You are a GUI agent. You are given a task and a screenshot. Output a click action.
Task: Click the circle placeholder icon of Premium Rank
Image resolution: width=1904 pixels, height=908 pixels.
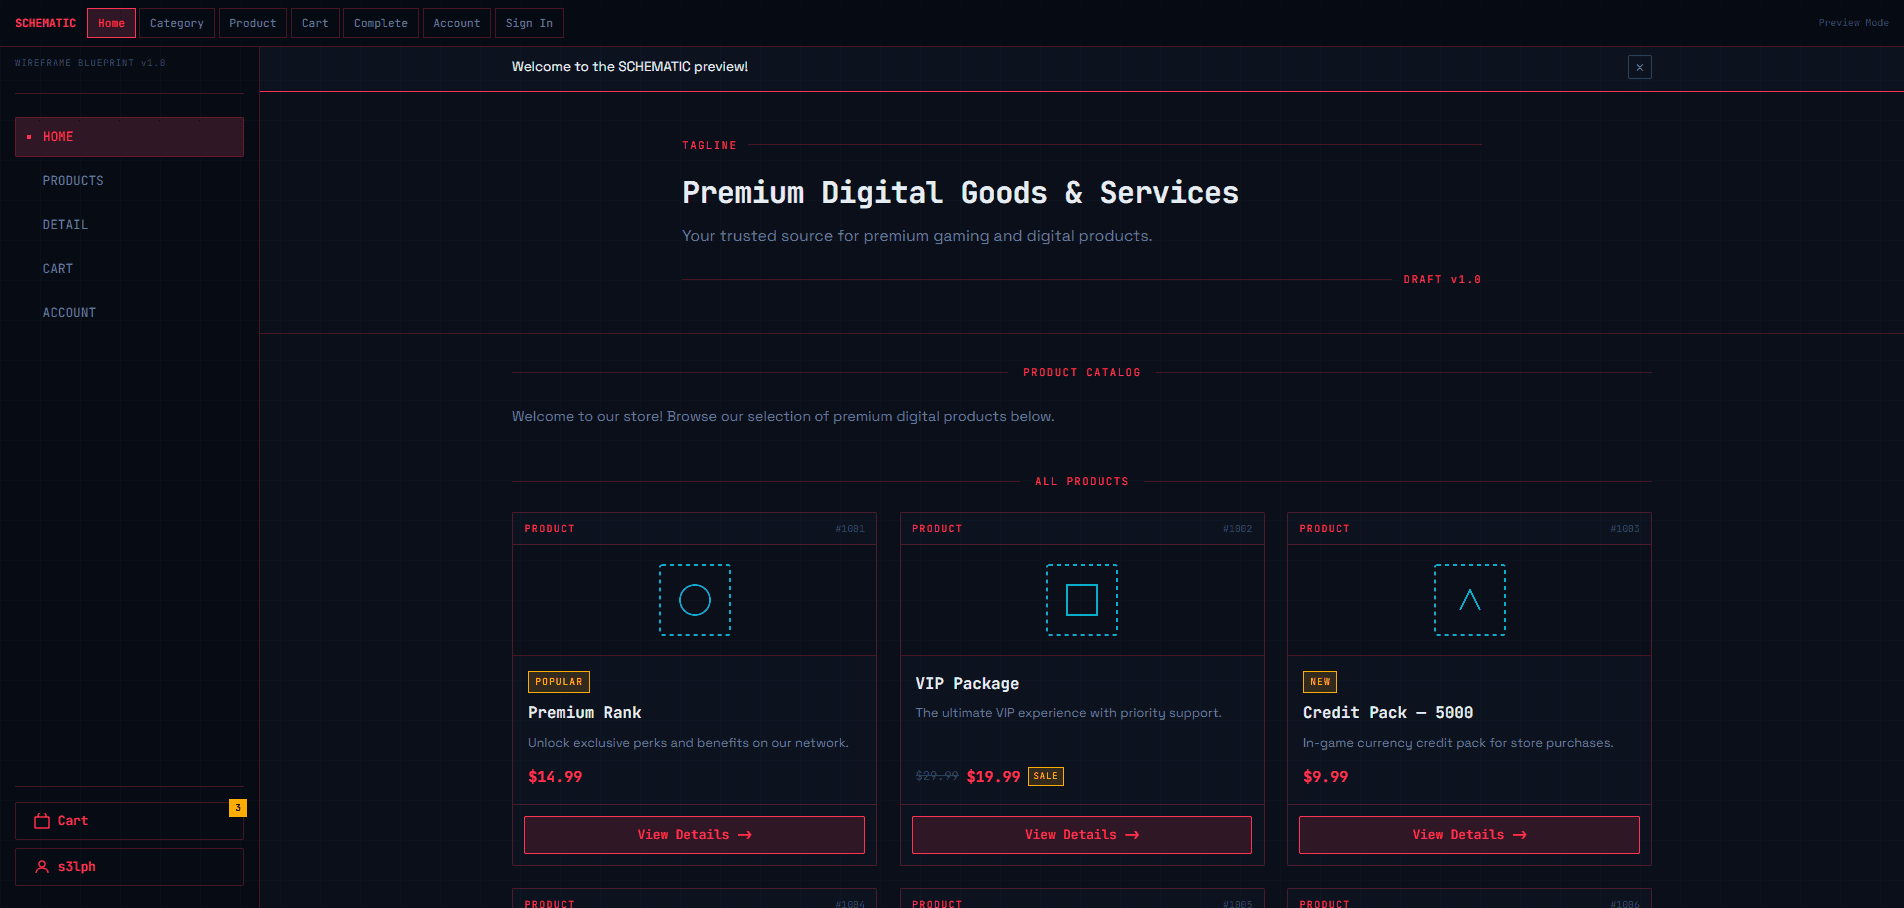[x=695, y=600]
